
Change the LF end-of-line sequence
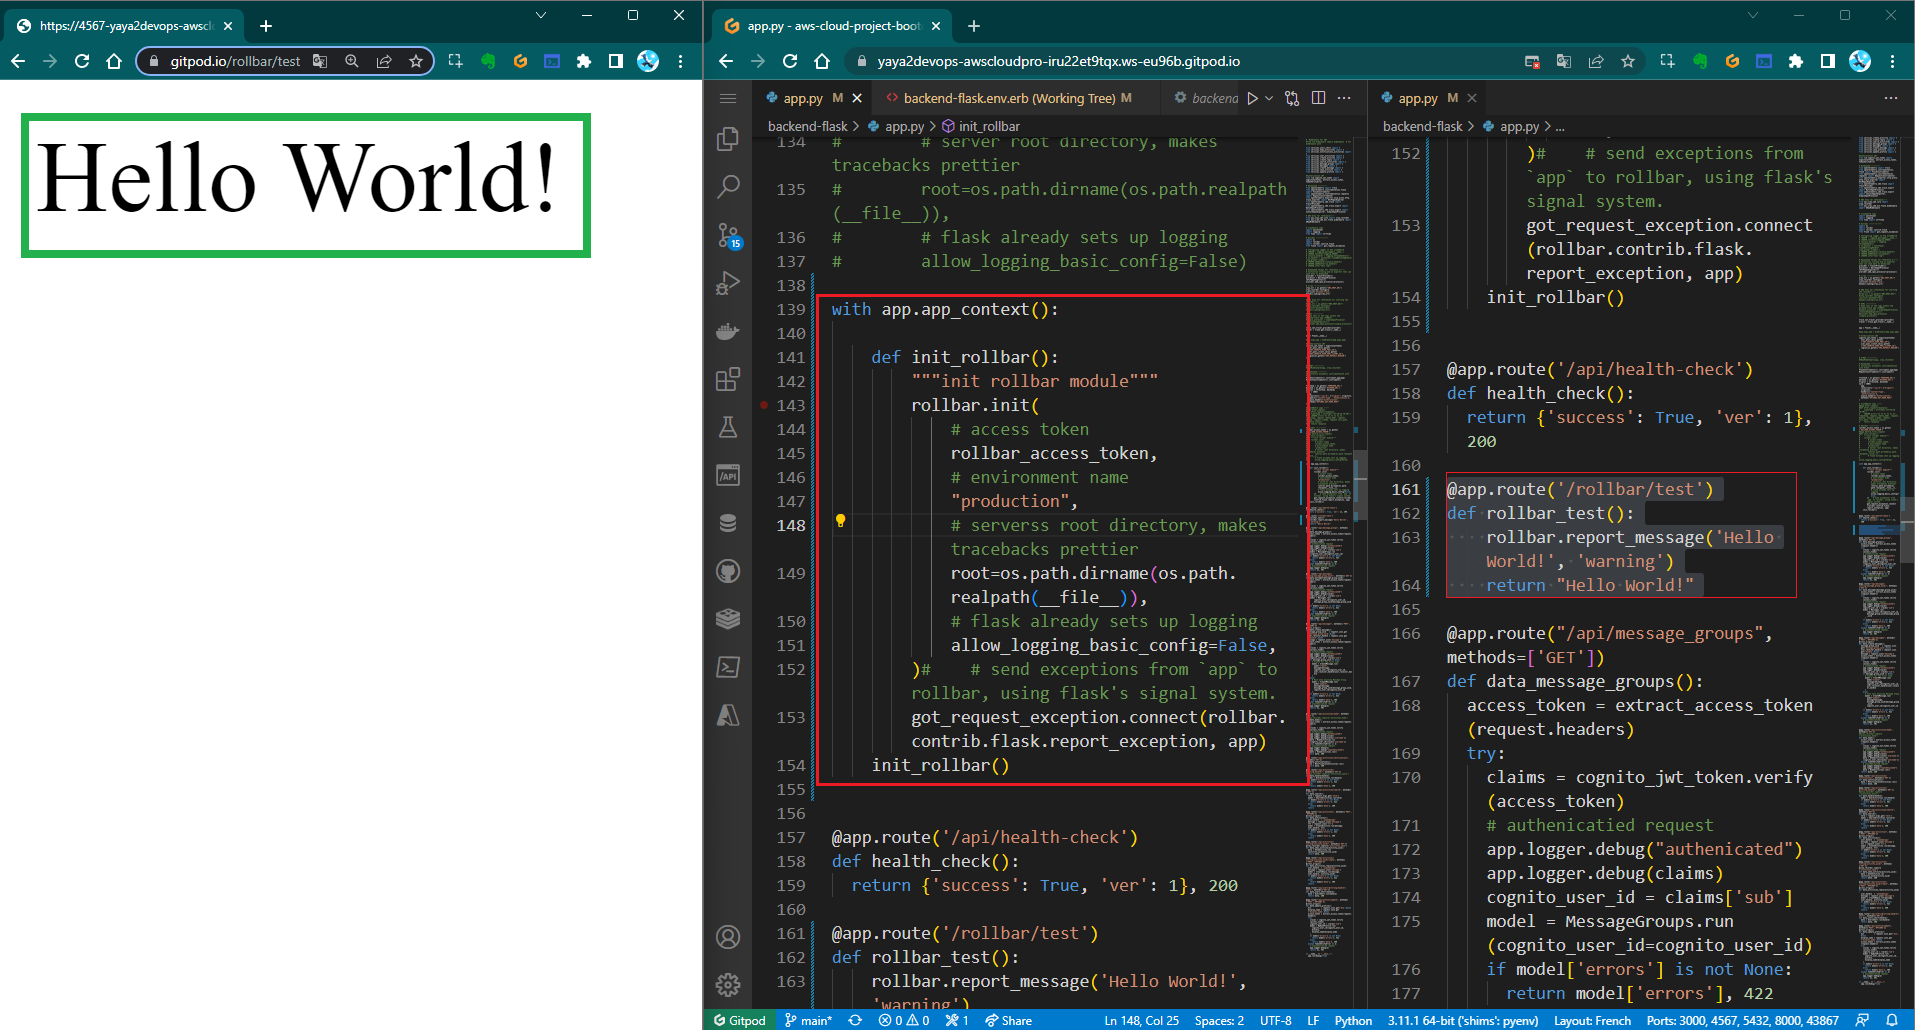click(1313, 1020)
